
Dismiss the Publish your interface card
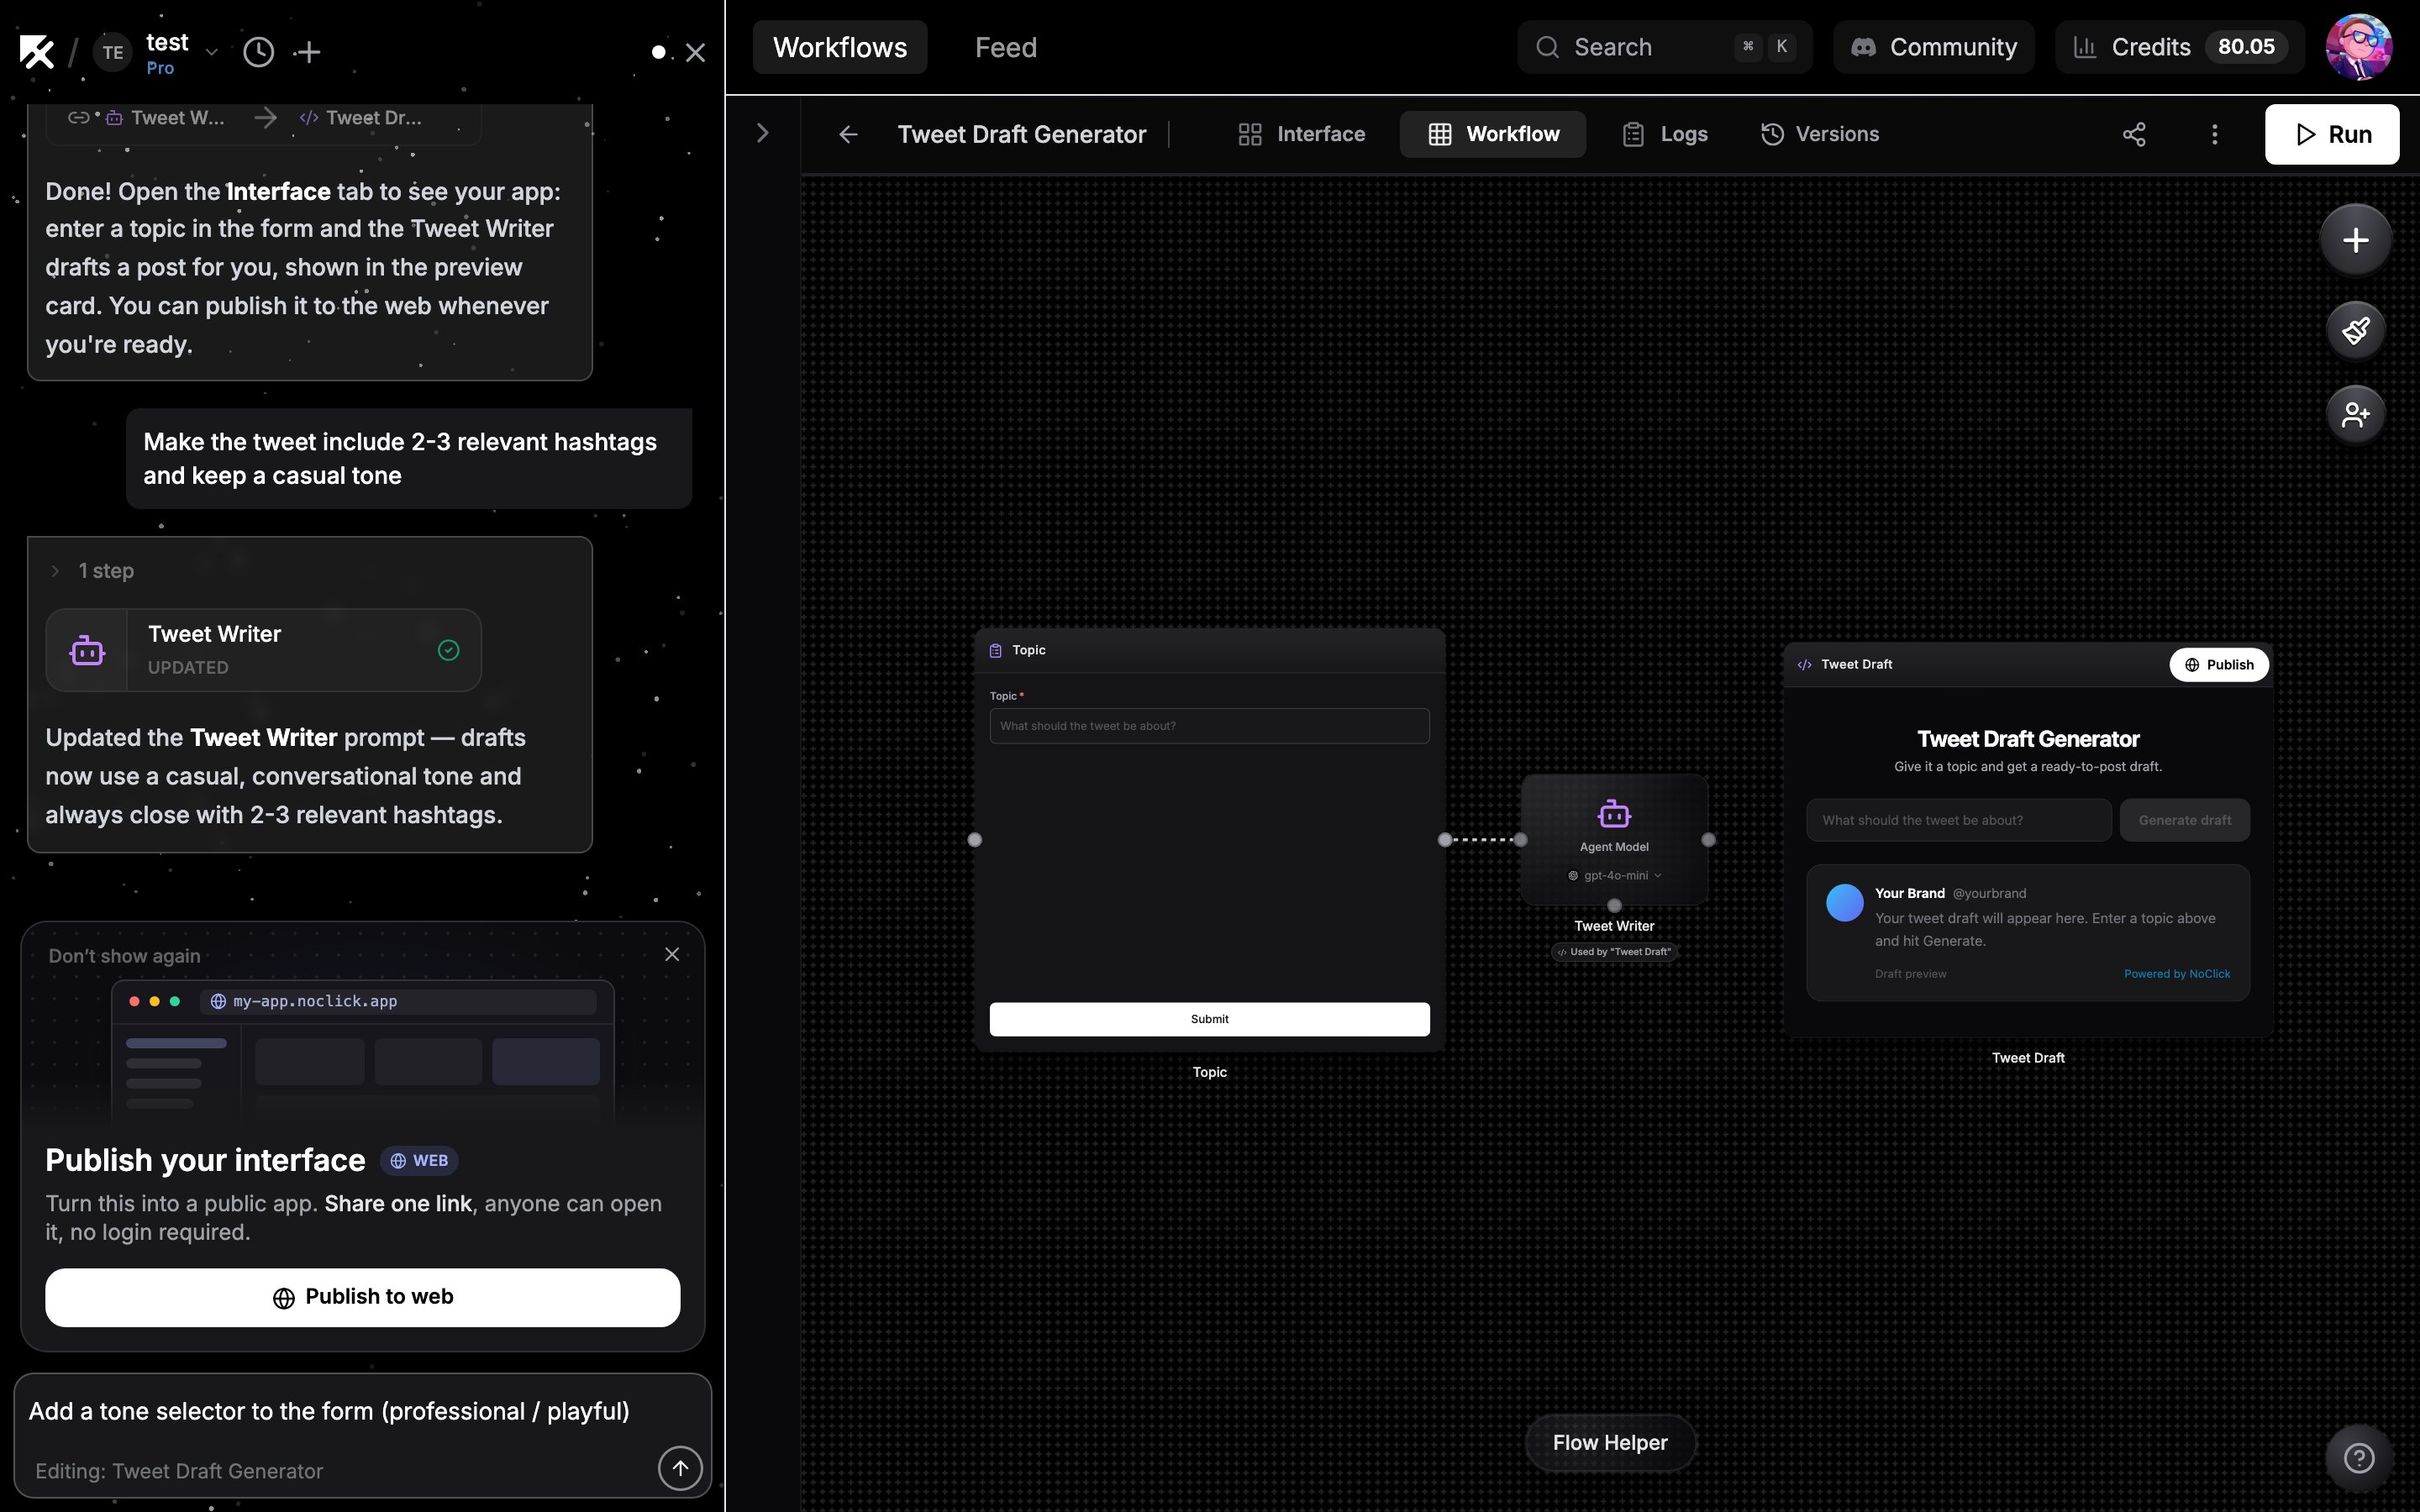click(x=672, y=954)
